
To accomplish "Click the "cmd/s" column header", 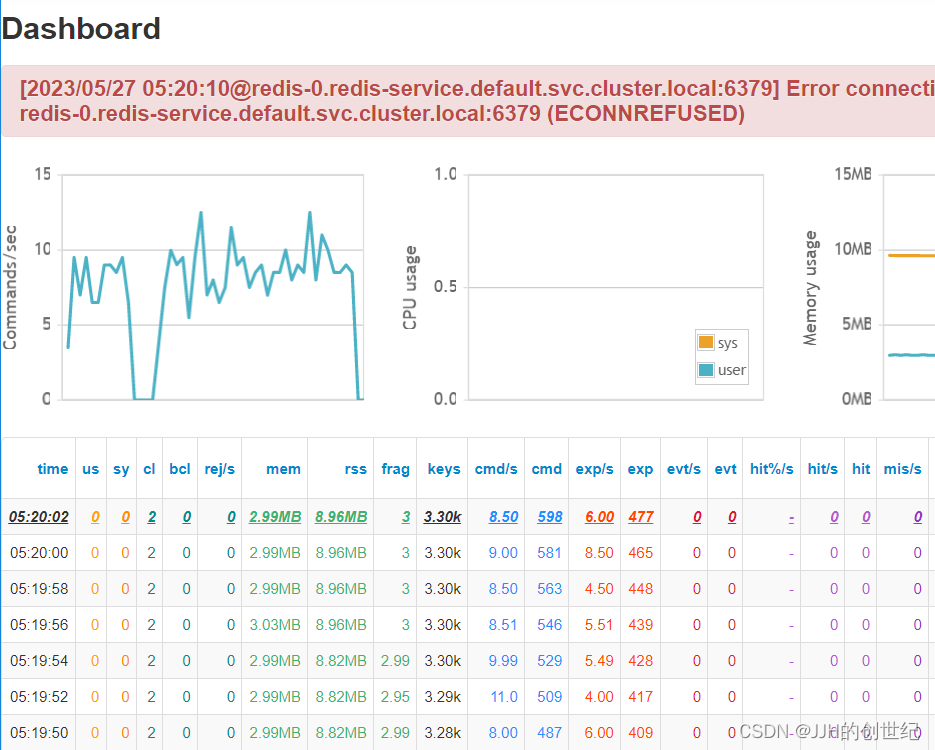I will [495, 468].
